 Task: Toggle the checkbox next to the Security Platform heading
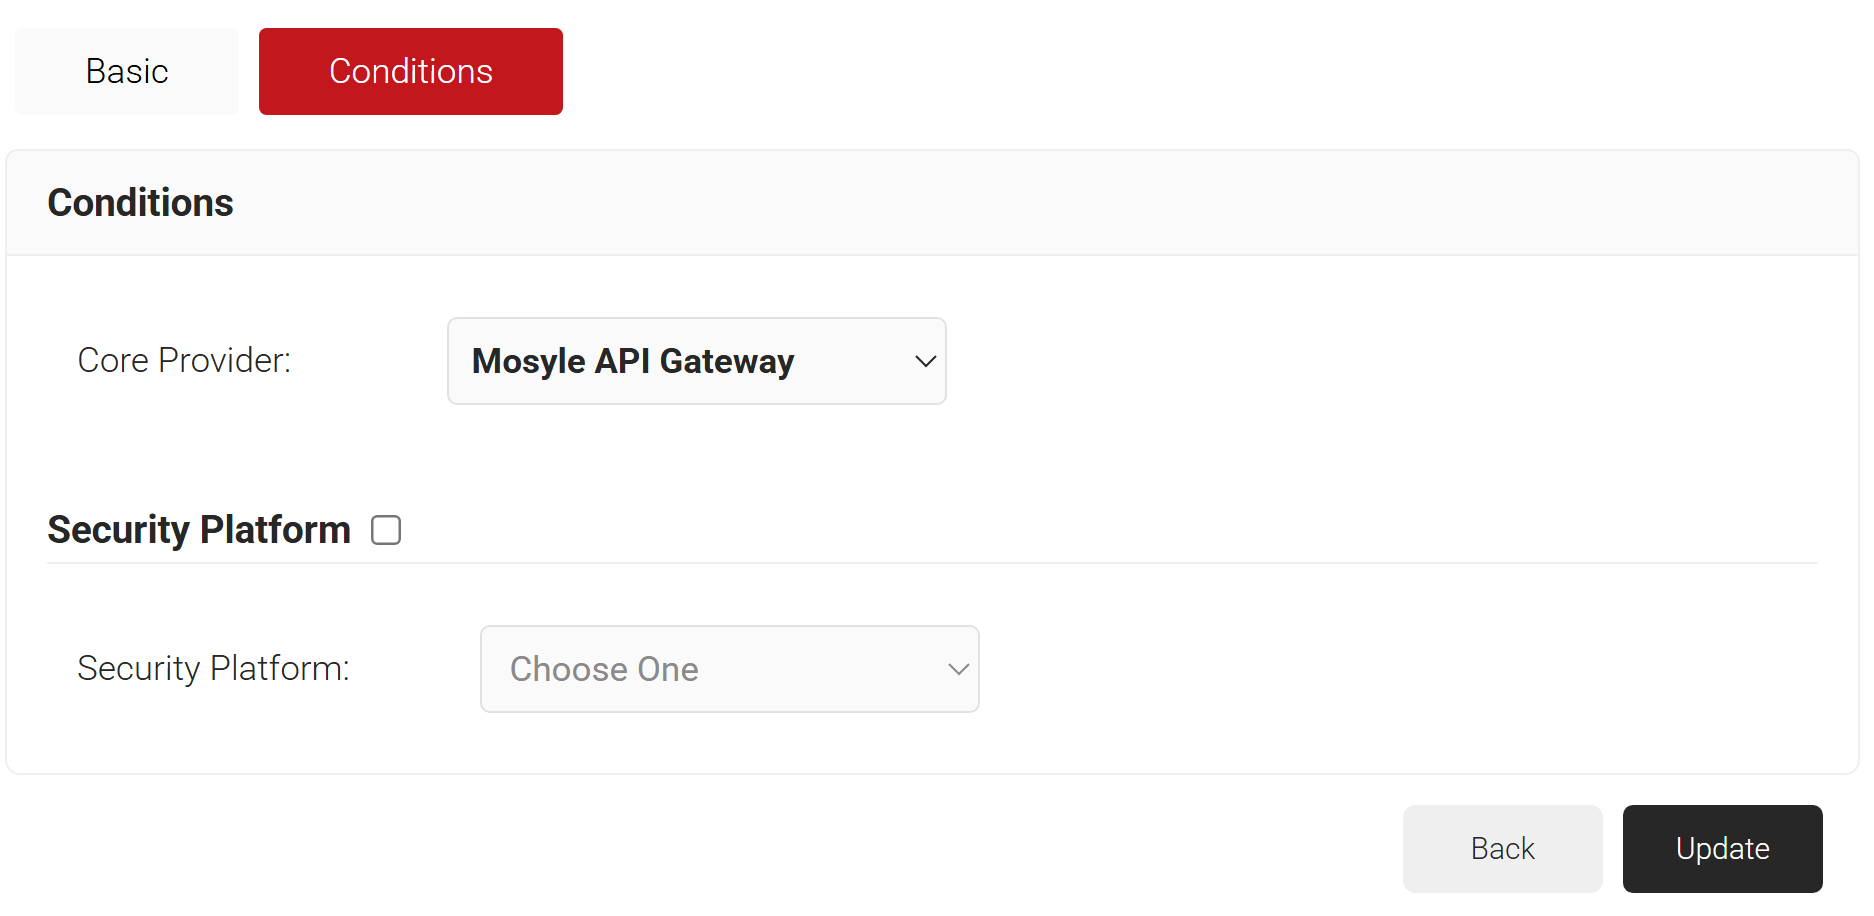386,530
